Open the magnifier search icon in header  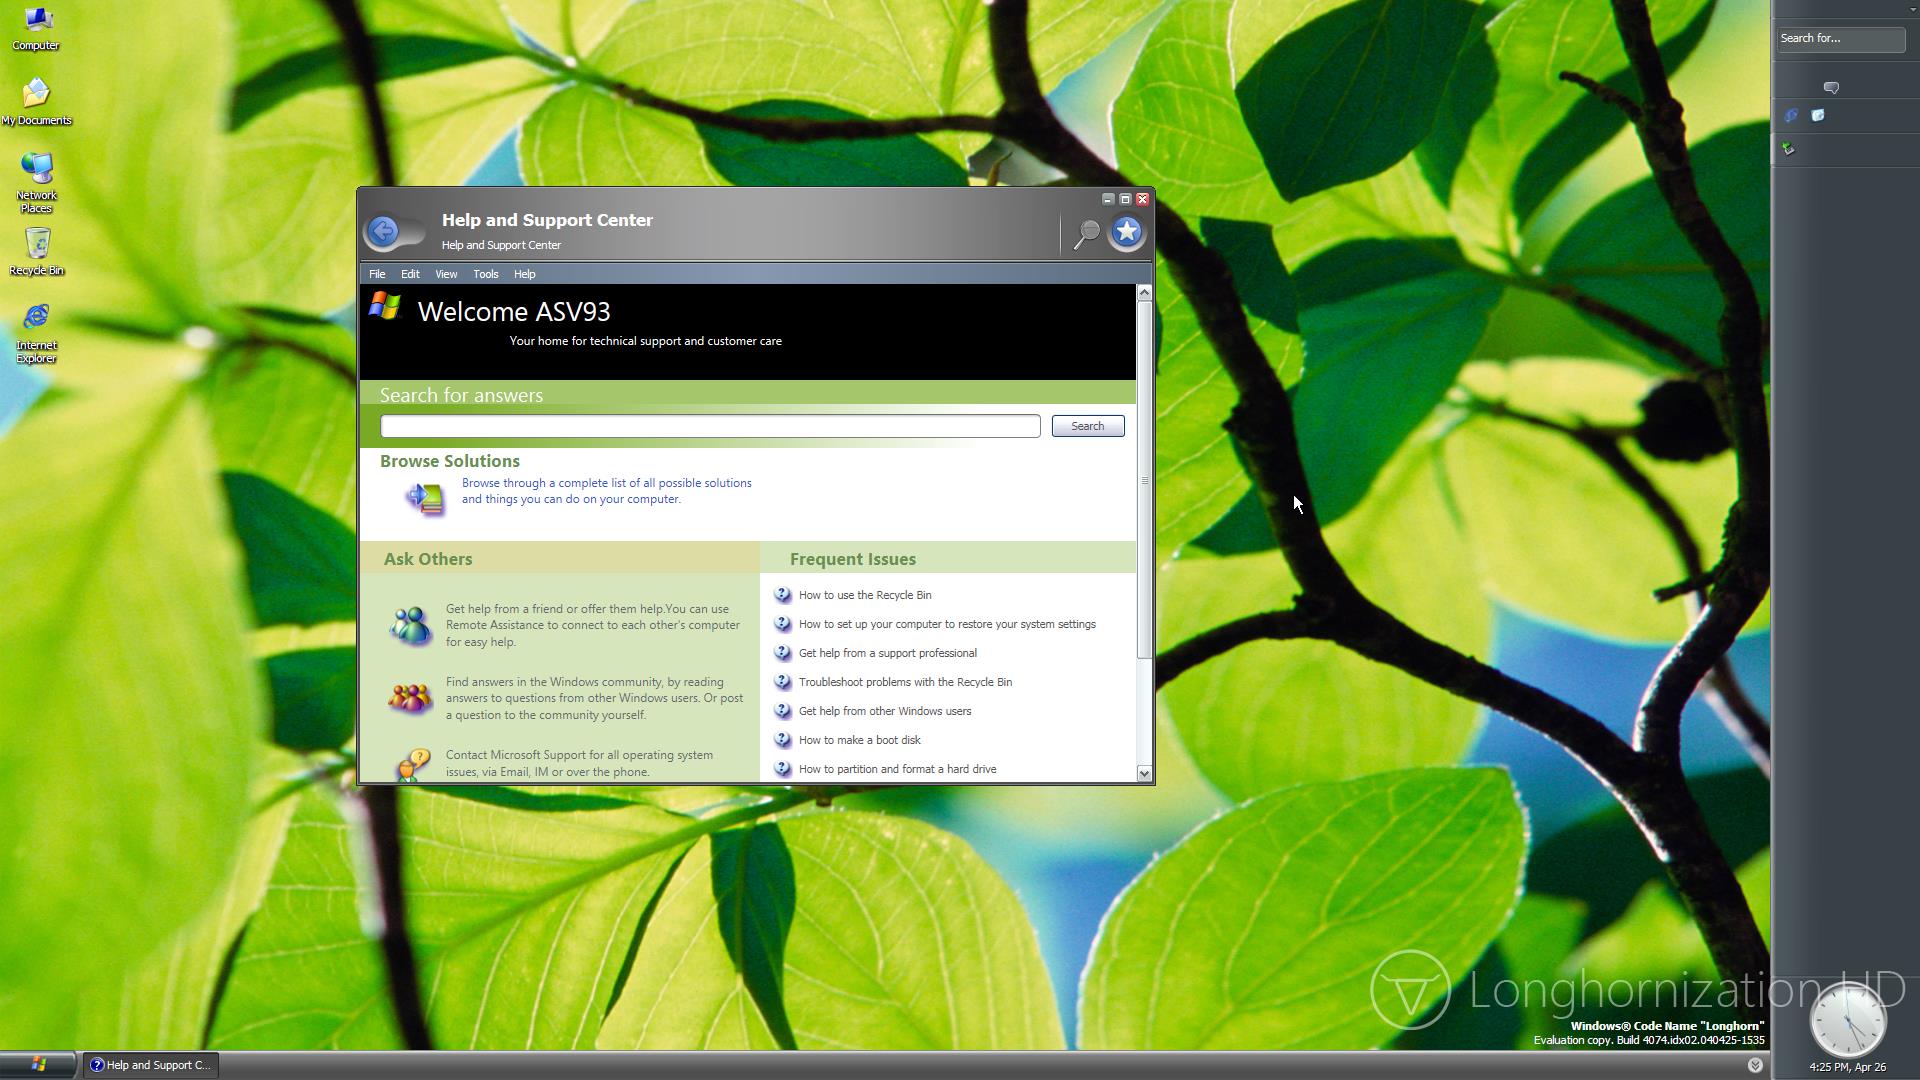point(1086,234)
